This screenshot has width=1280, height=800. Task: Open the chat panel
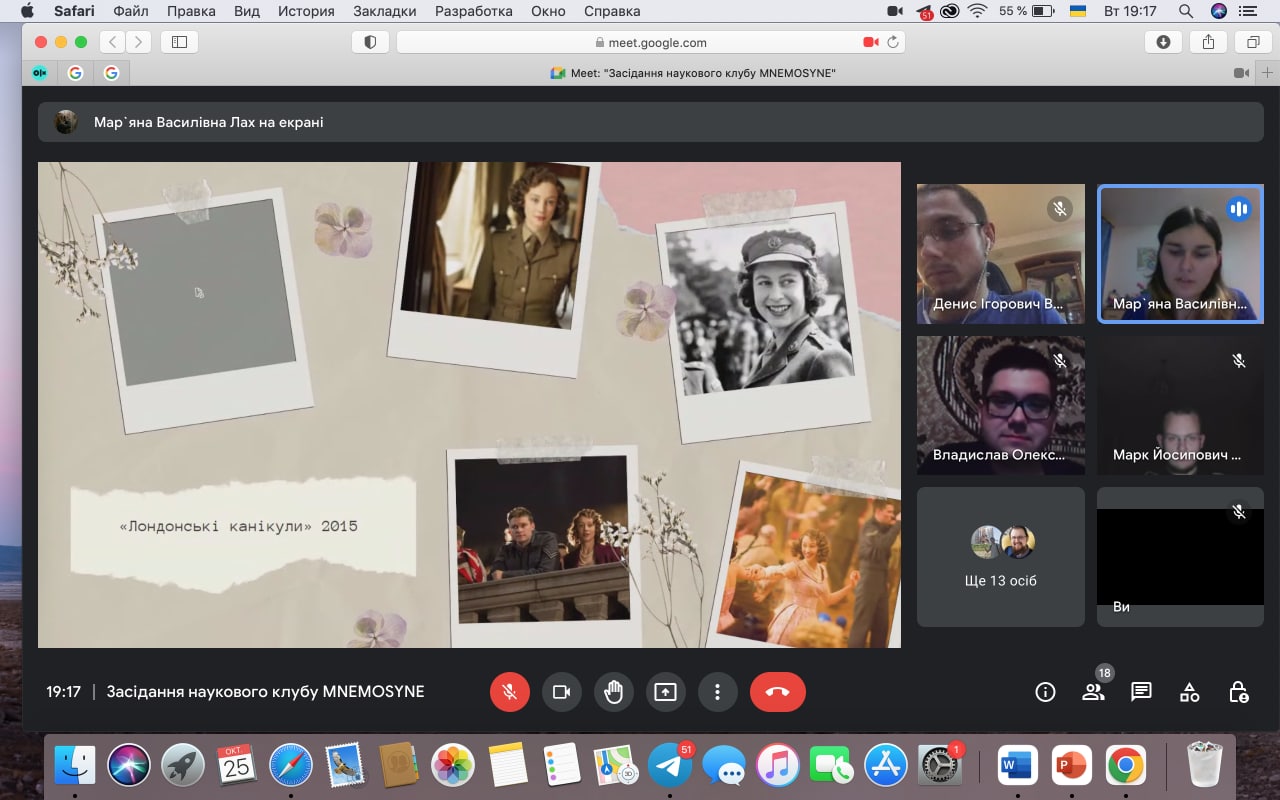[x=1141, y=692]
